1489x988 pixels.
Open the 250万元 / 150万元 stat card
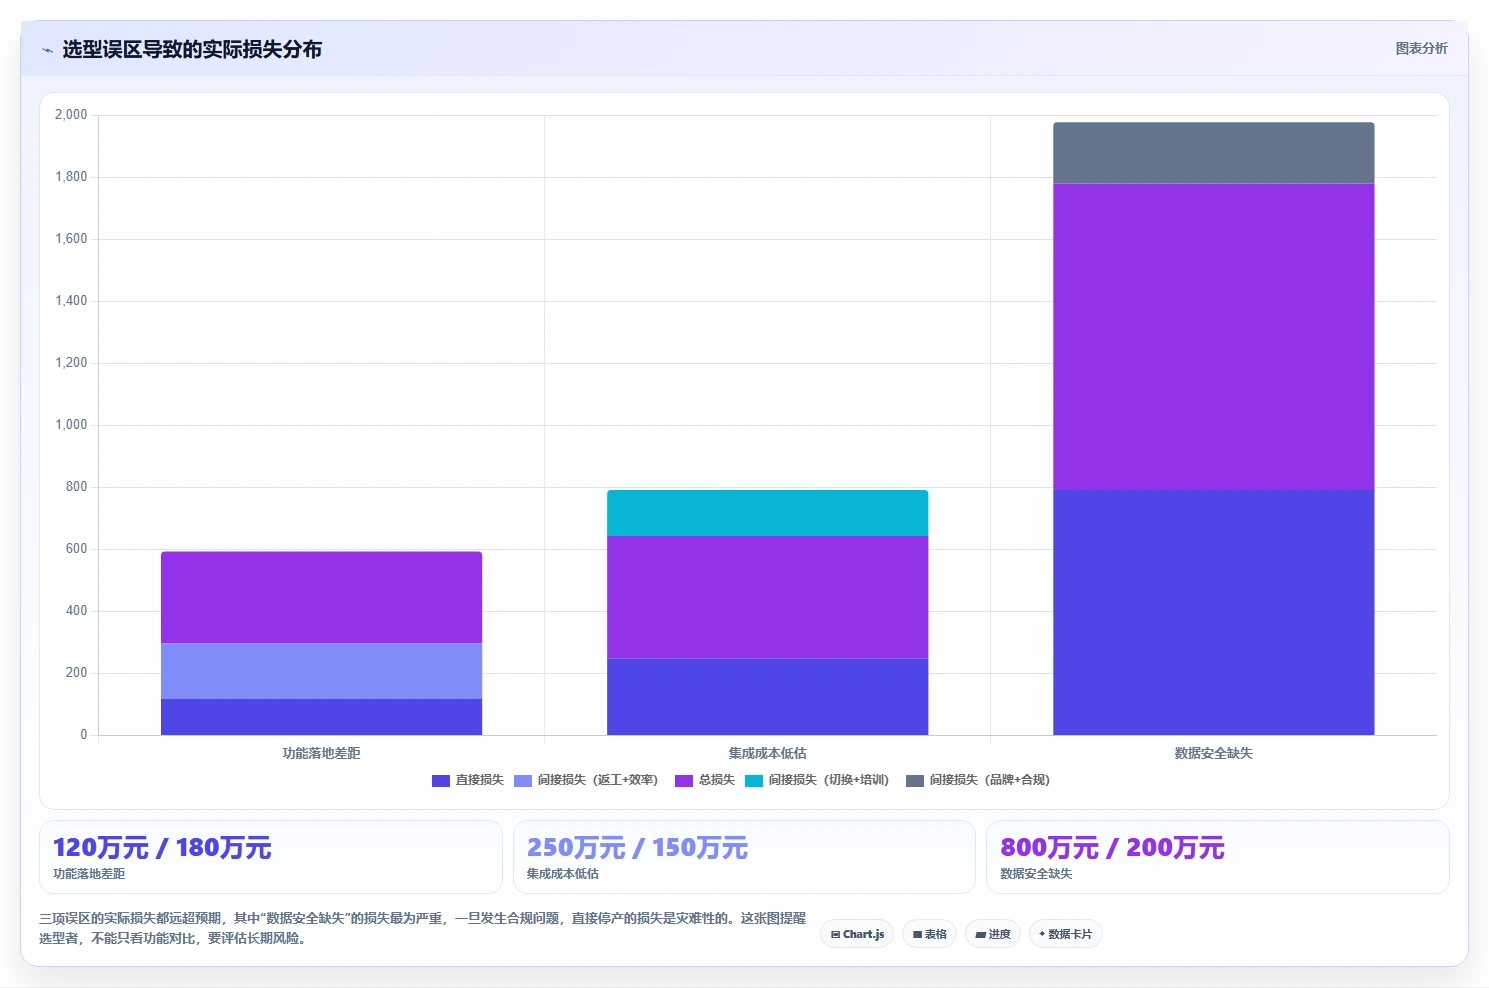coord(744,857)
